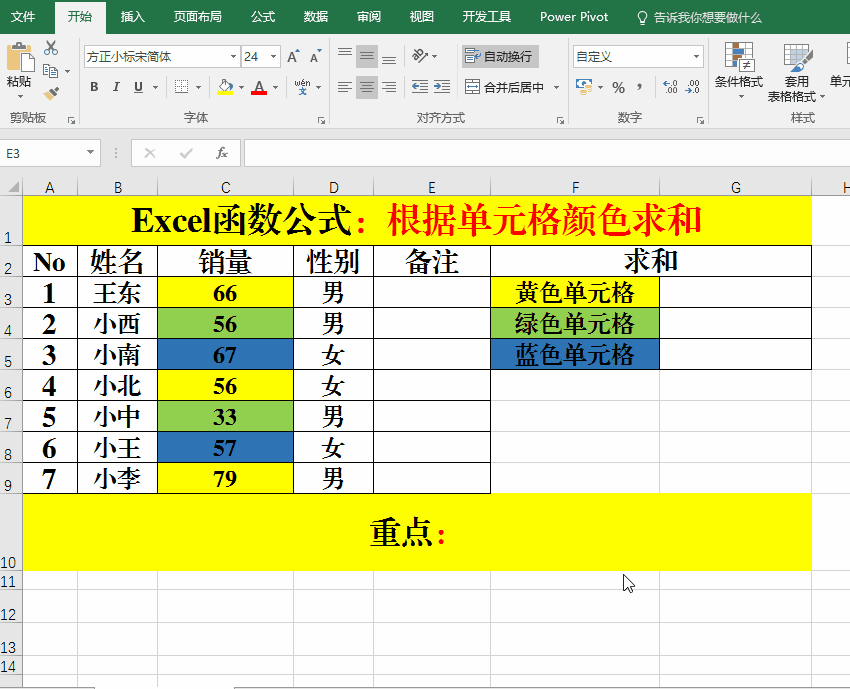850x689 pixels.
Task: Open the 公式 ribbon tab
Action: click(x=263, y=17)
